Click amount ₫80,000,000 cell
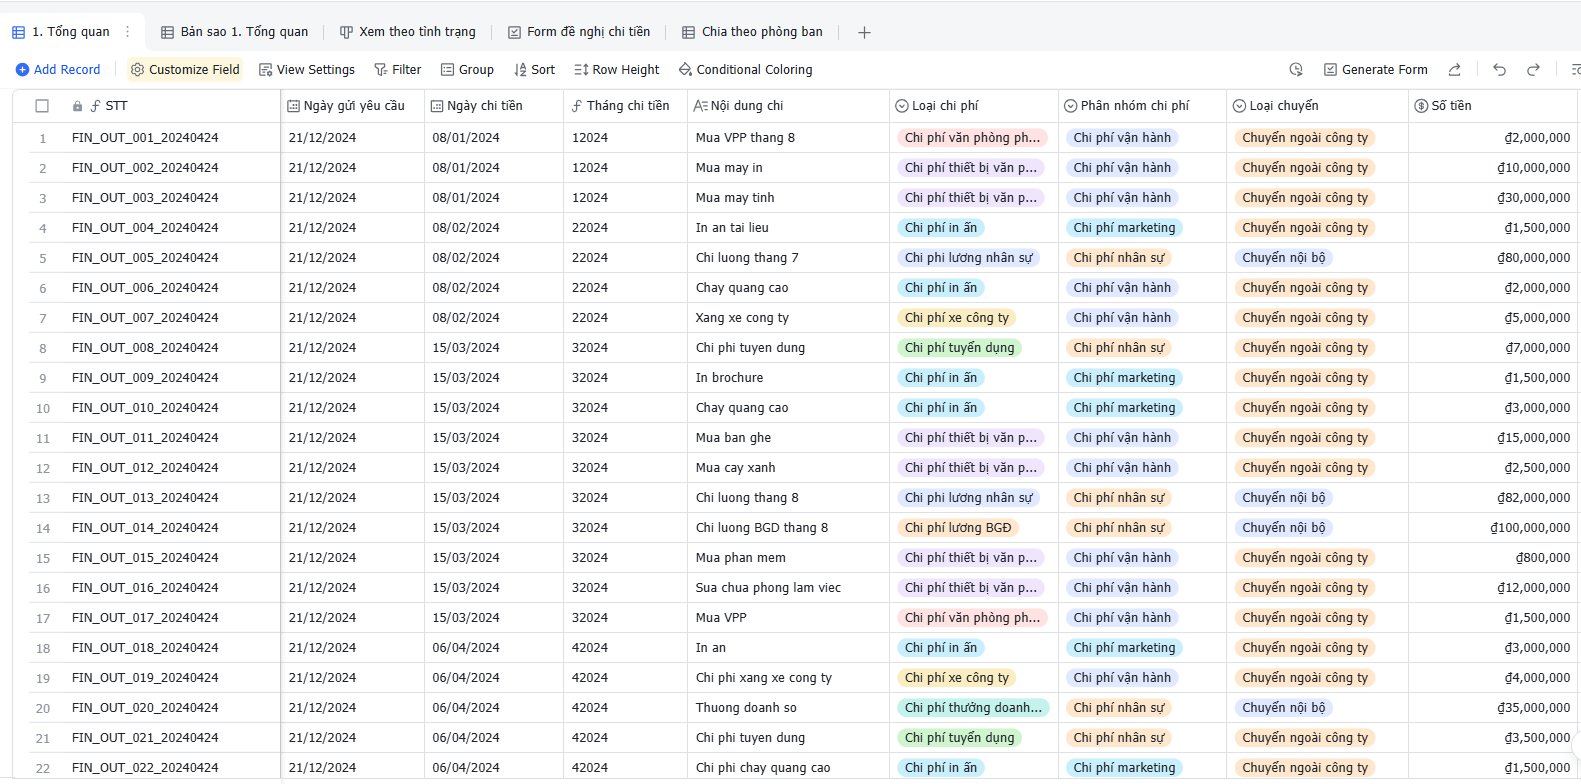Image resolution: width=1581 pixels, height=784 pixels. 1493,258
